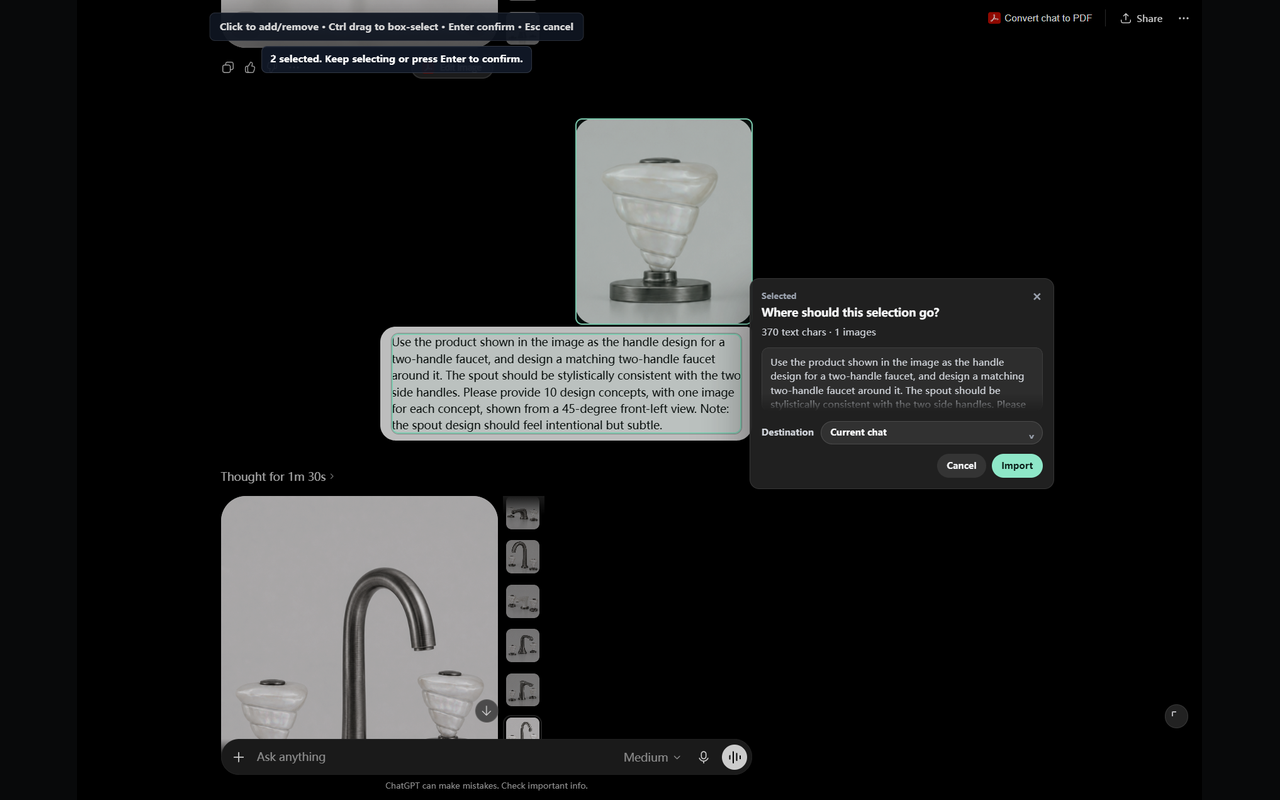The width and height of the screenshot is (1280, 800).
Task: Focus the Ask anything input field
Action: (x=430, y=757)
